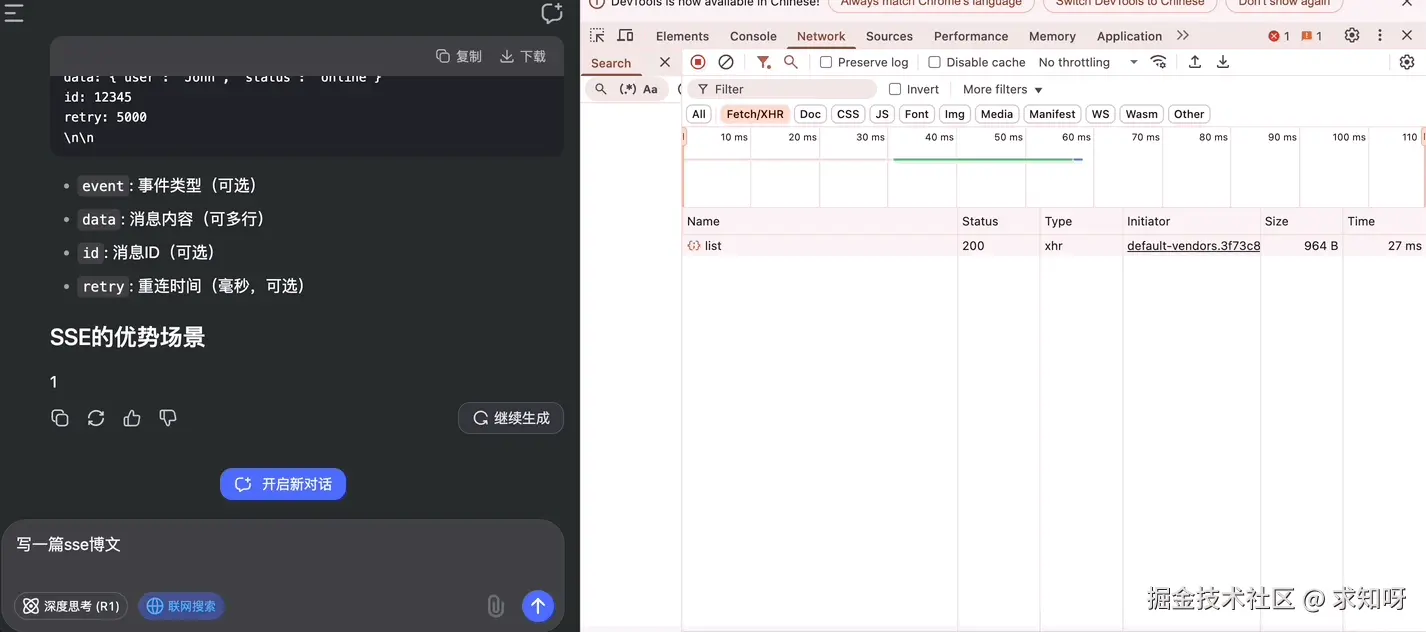Select the WS type filter
This screenshot has width=1426, height=632.
pos(1100,114)
